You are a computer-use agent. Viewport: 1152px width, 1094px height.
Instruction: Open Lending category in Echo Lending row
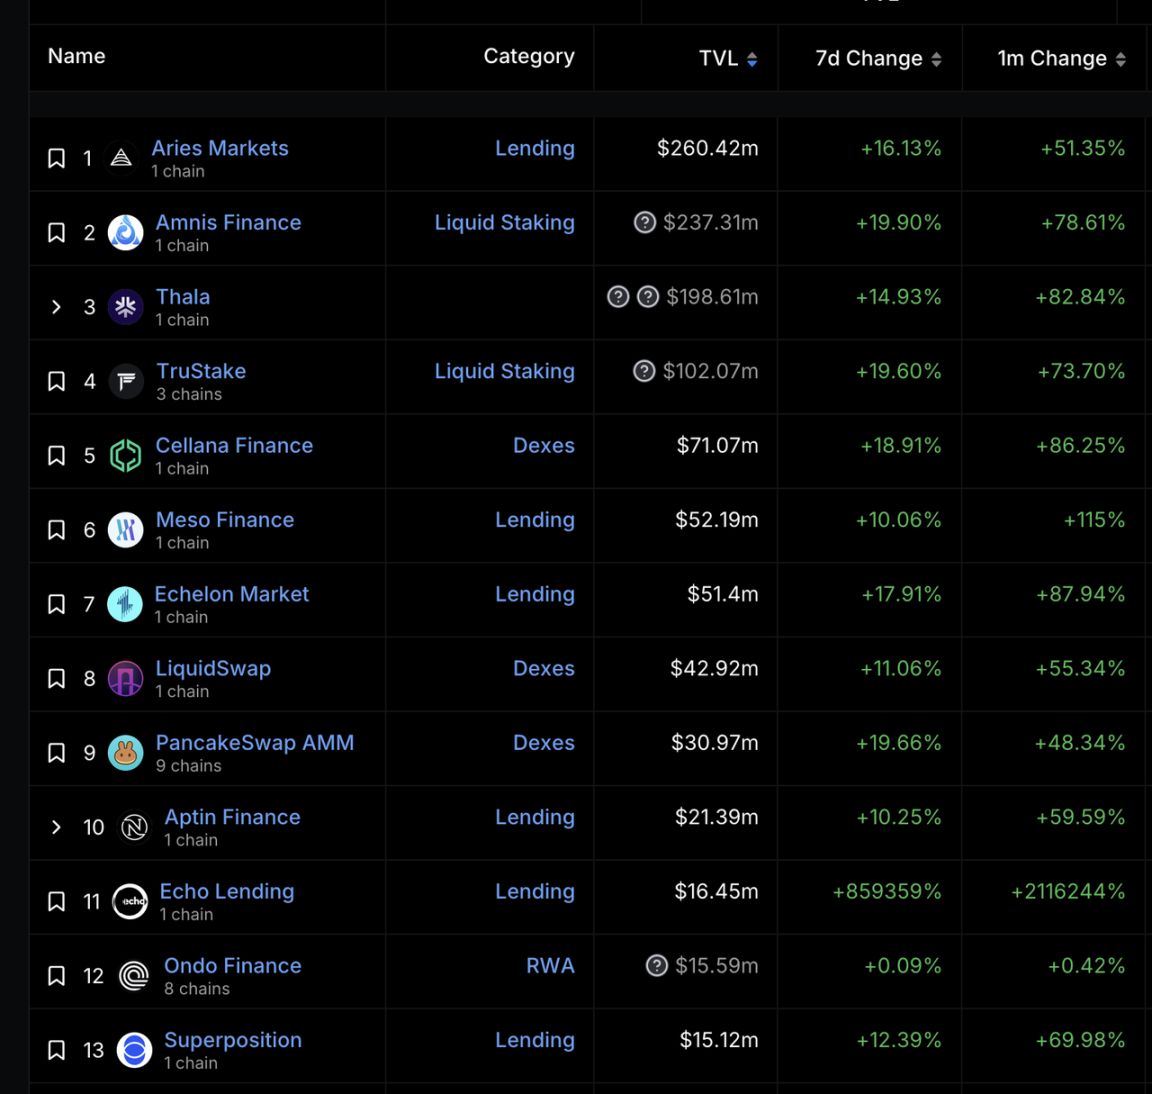(535, 890)
